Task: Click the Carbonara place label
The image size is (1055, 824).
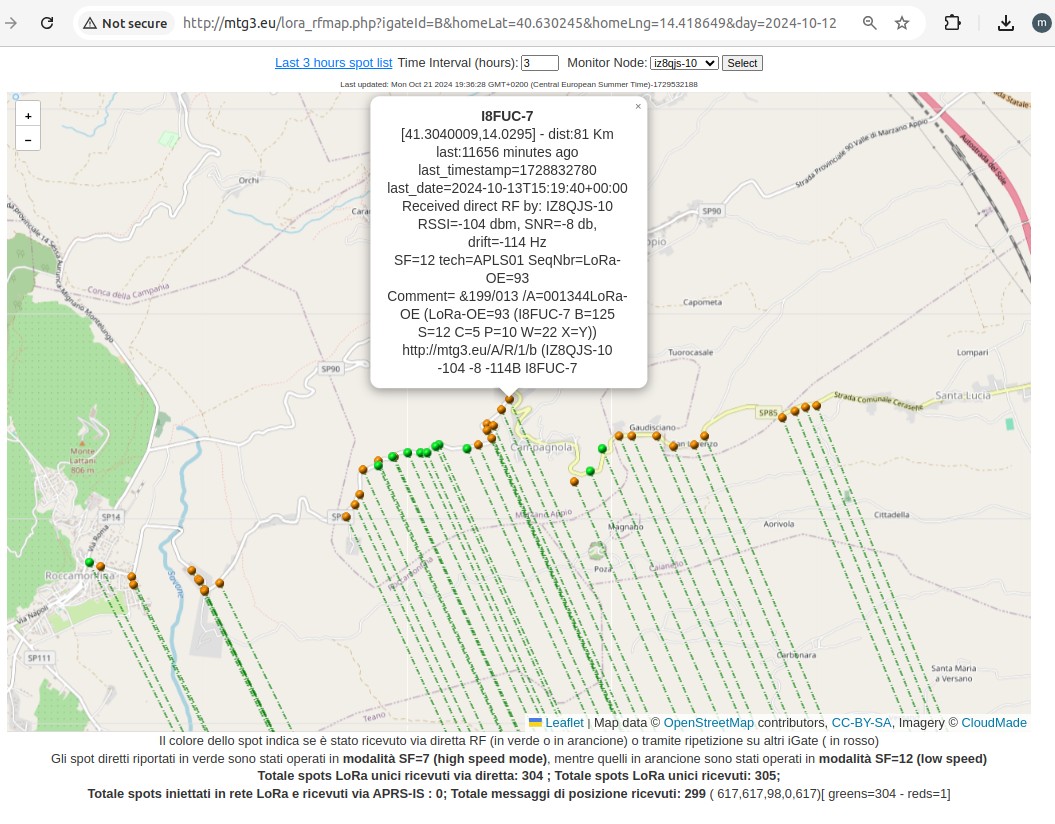Action: coord(797,654)
